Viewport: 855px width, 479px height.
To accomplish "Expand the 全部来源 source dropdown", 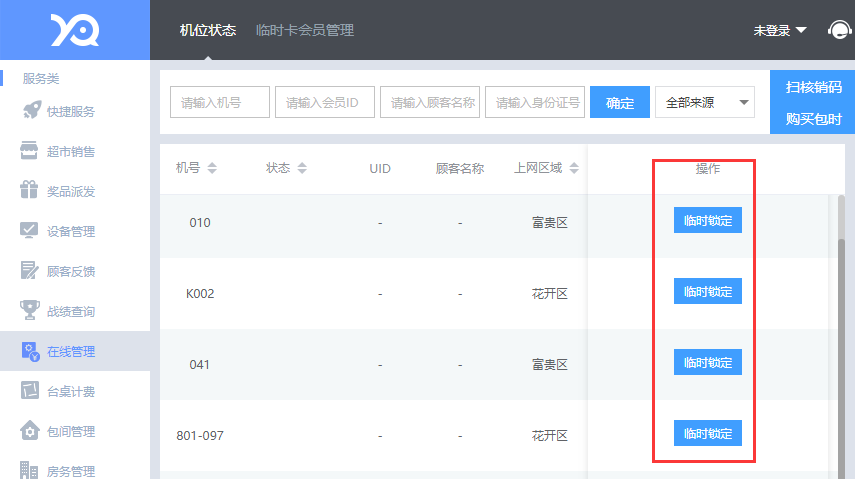I will 705,102.
